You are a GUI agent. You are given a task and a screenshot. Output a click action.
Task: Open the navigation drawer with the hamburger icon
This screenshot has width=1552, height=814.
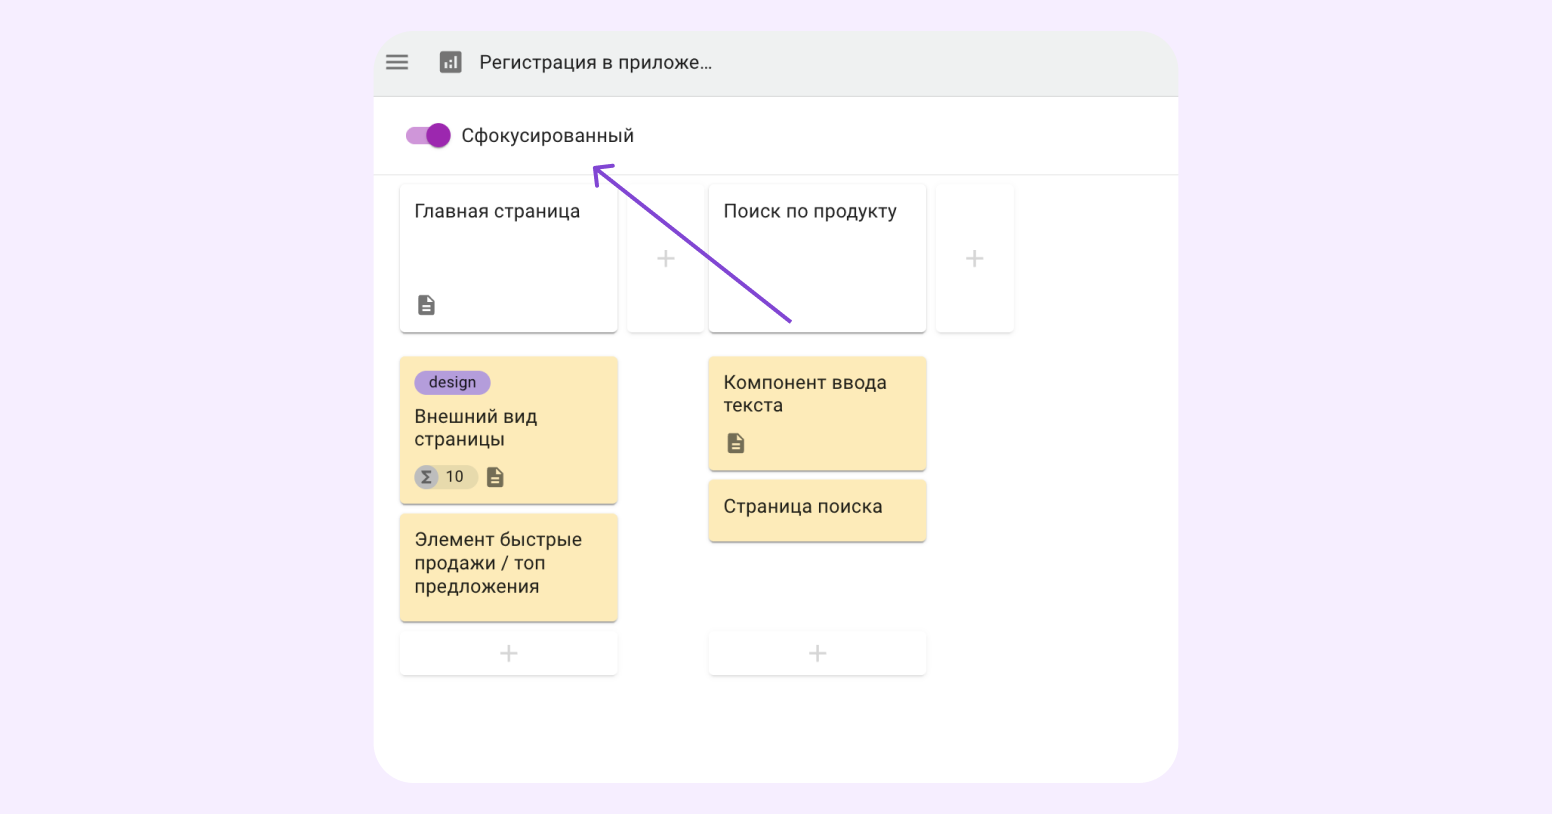(x=397, y=61)
